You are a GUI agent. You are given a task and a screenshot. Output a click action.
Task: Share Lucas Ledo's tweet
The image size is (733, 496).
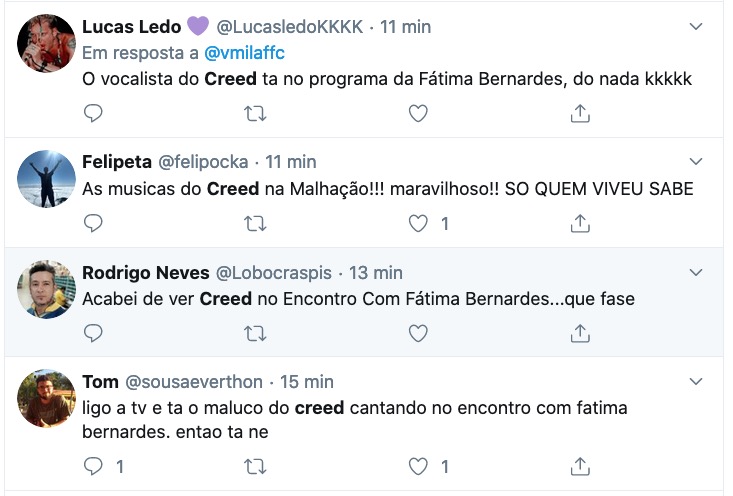579,114
